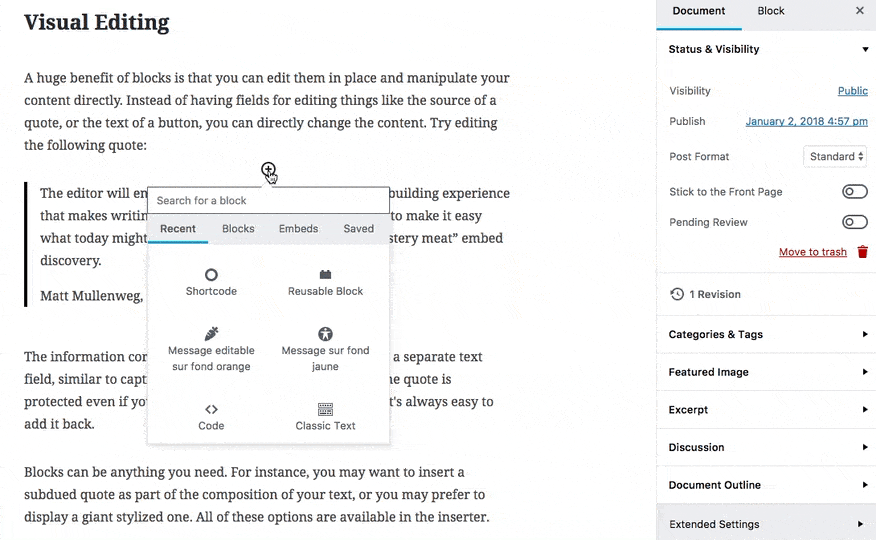Image resolution: width=876 pixels, height=540 pixels.
Task: Expand the Categories & Tags panel
Action: 766,334
